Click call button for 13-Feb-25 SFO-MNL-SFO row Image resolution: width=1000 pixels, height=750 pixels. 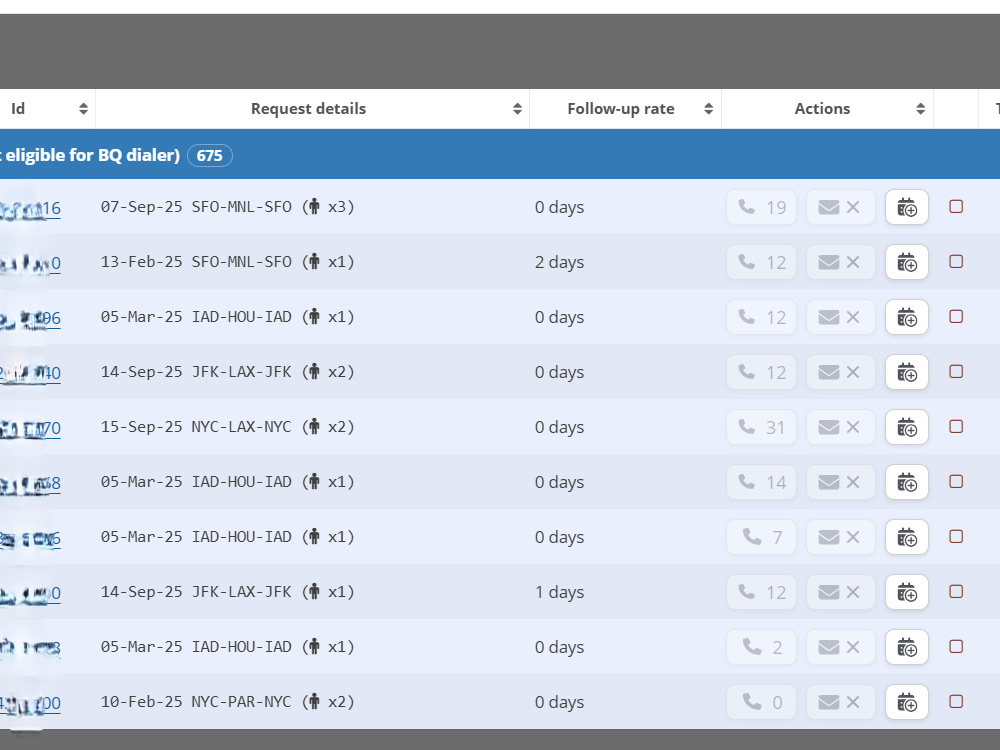click(x=761, y=262)
